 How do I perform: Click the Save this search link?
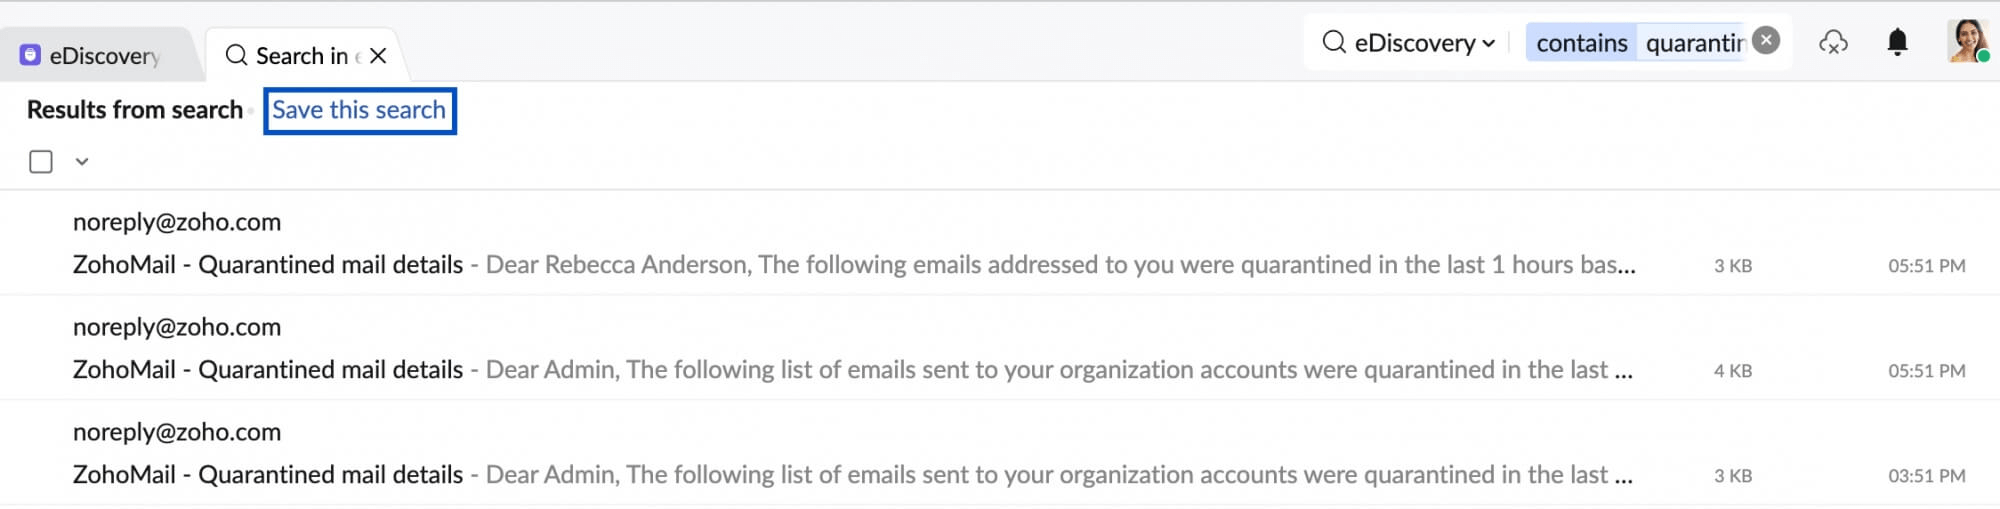pyautogui.click(x=359, y=110)
